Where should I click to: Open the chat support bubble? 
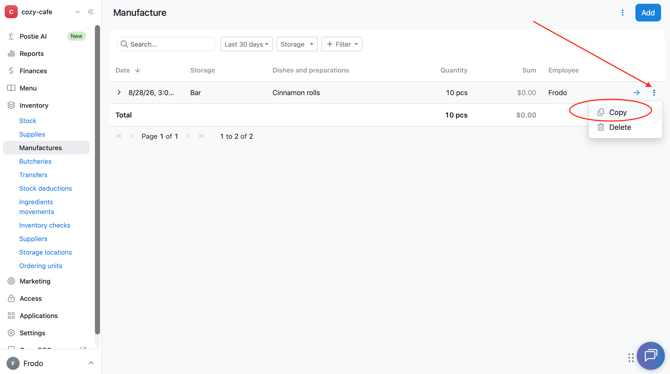pos(650,356)
